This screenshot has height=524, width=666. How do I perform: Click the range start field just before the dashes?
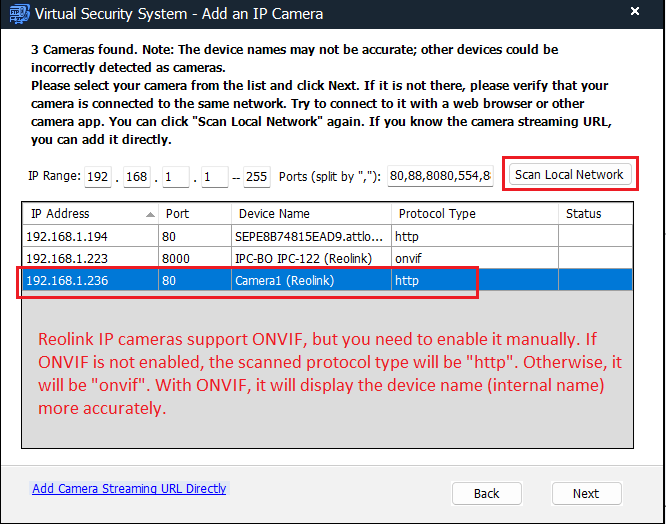pyautogui.click(x=212, y=177)
